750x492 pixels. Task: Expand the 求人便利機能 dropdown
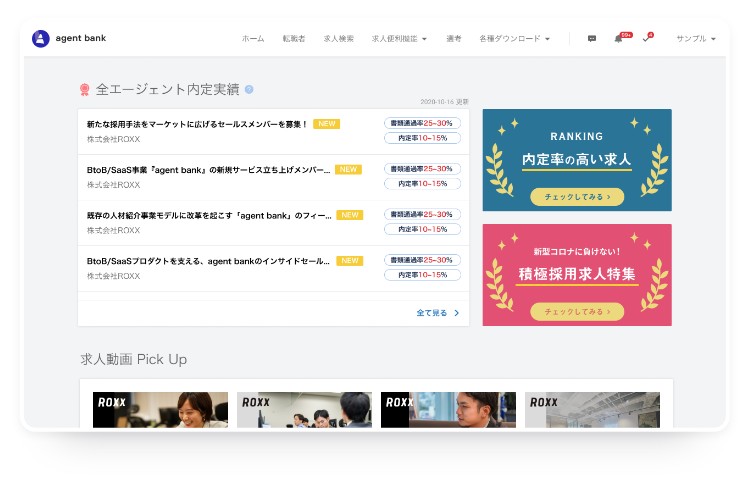click(399, 39)
